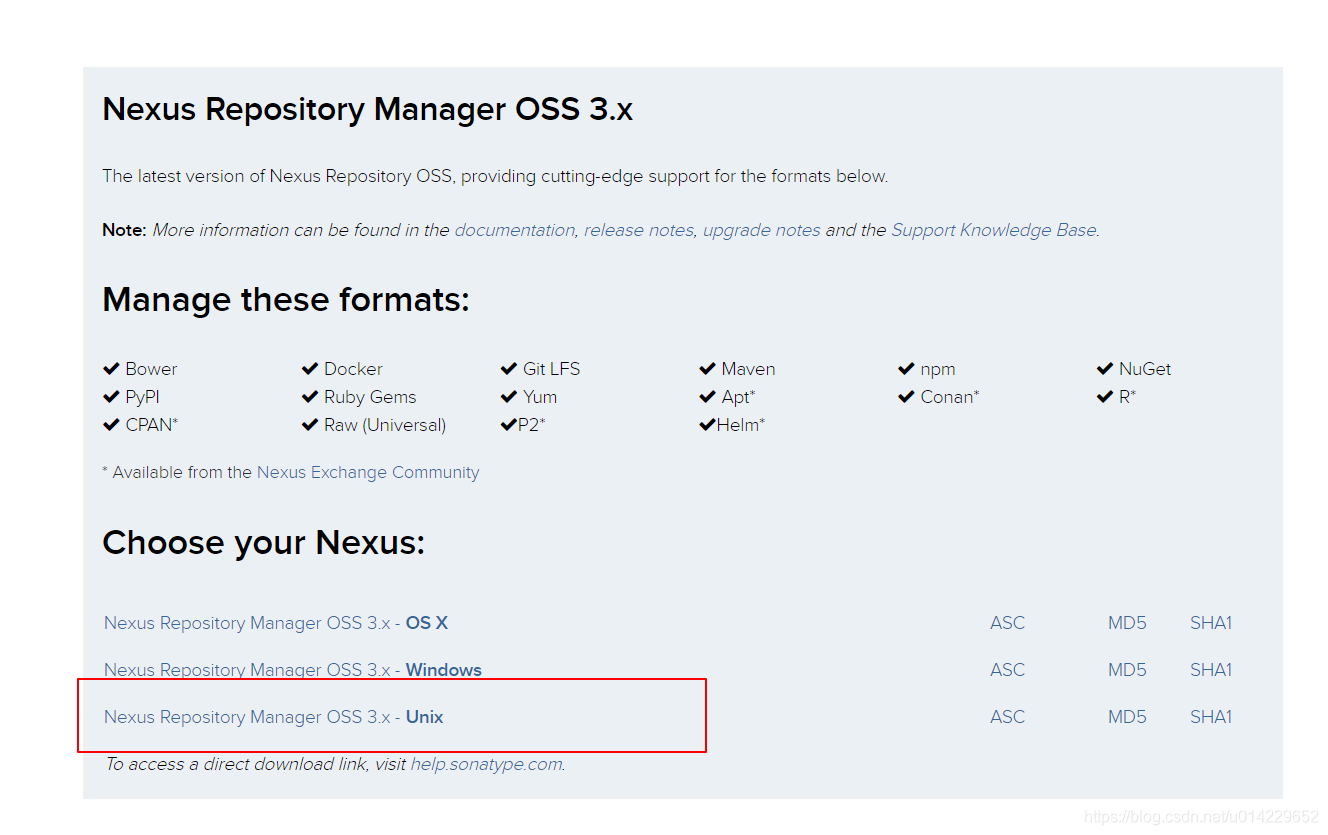Select the 'Raw (Universal)' format text
Screen dimensions: 1328x835
click(x=385, y=425)
